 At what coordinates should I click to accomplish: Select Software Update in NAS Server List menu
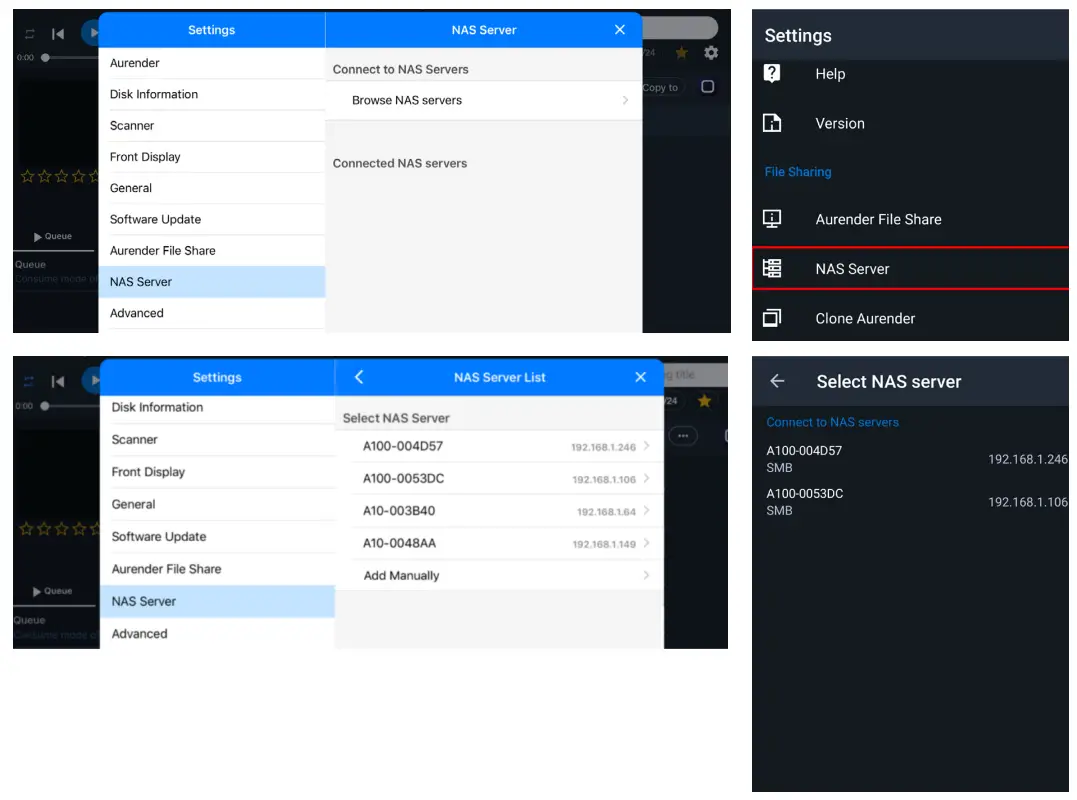pyautogui.click(x=217, y=536)
